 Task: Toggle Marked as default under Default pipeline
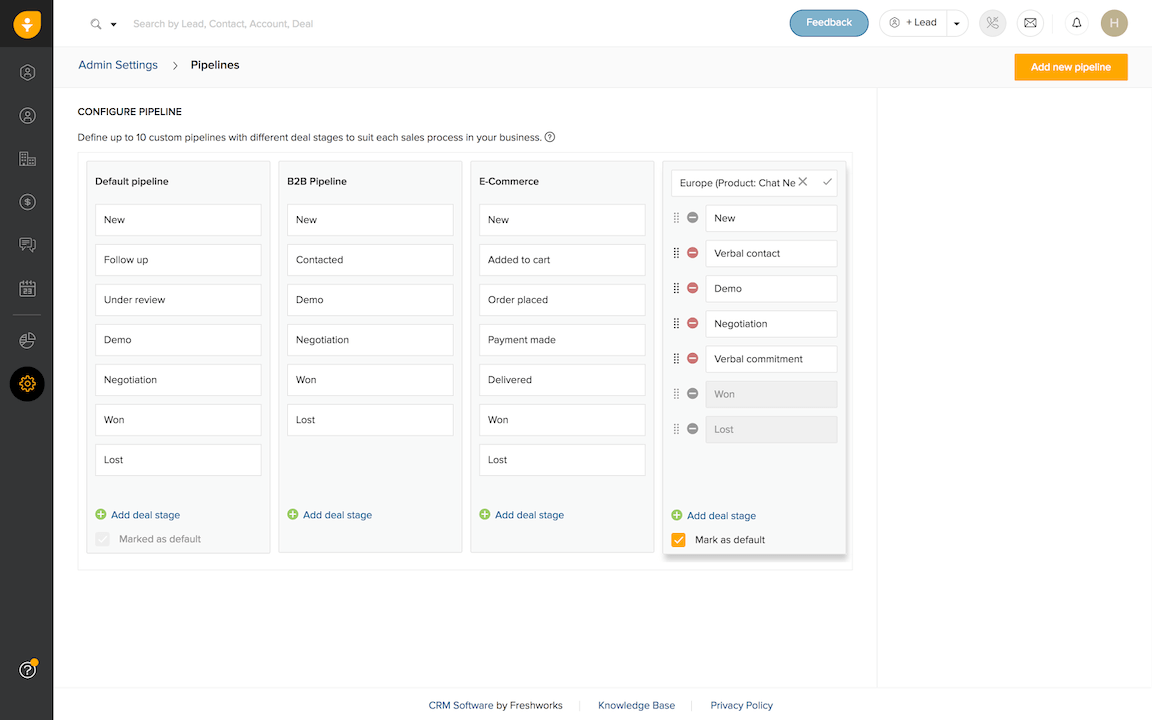(x=102, y=538)
